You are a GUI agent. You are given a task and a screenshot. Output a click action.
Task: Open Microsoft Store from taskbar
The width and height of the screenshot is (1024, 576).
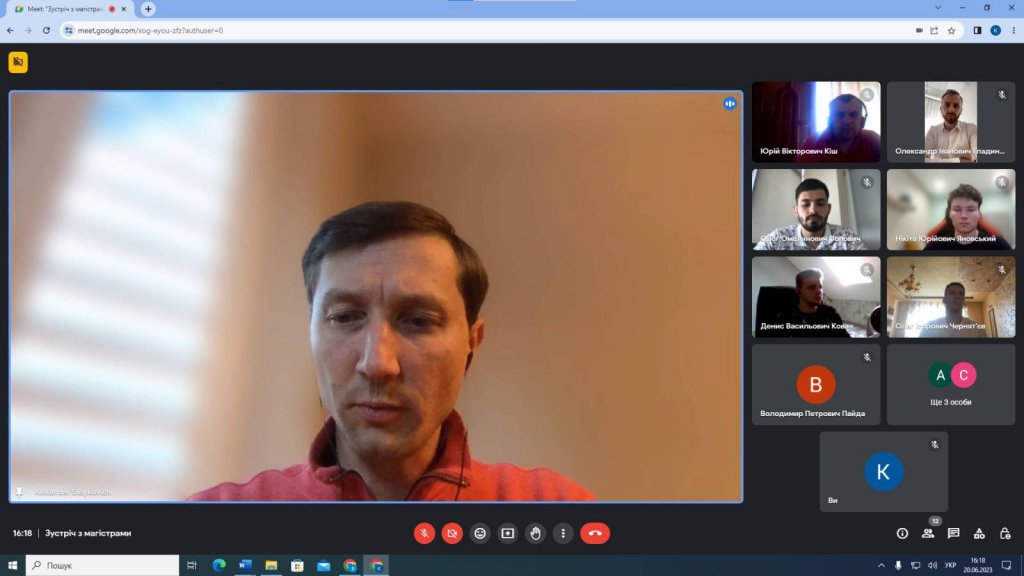[x=297, y=565]
